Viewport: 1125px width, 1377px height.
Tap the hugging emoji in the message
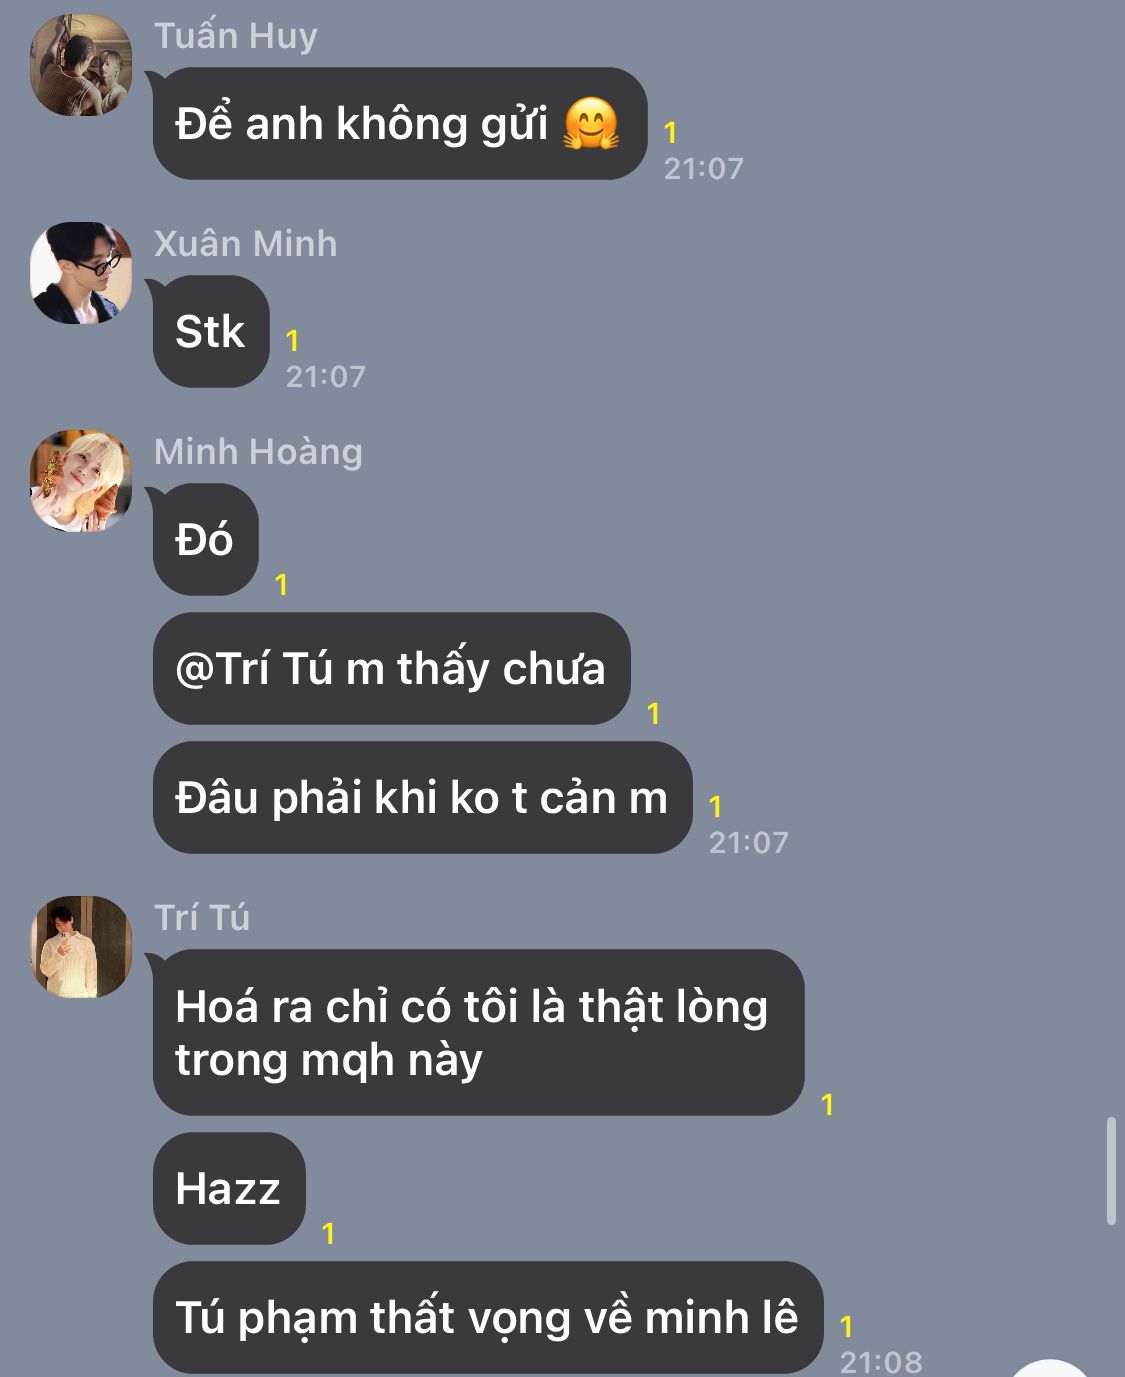point(591,124)
